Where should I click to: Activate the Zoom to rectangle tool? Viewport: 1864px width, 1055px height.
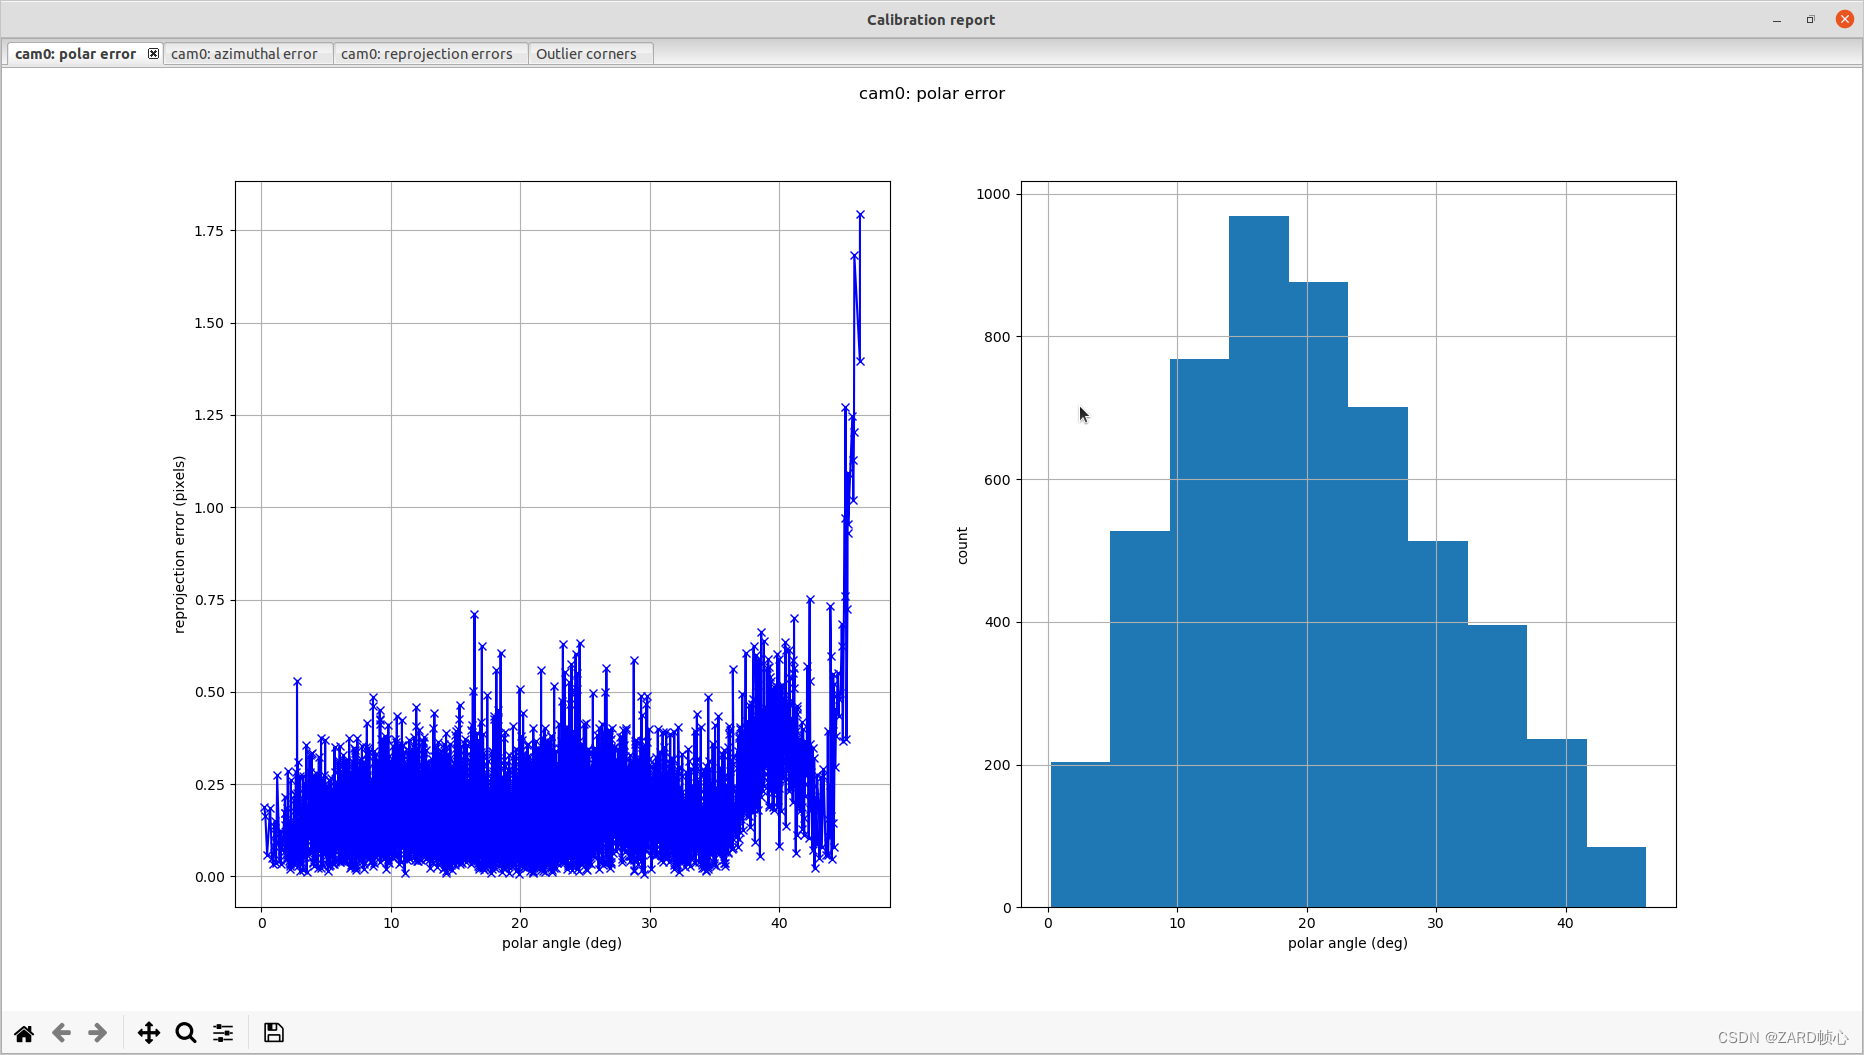coord(186,1033)
